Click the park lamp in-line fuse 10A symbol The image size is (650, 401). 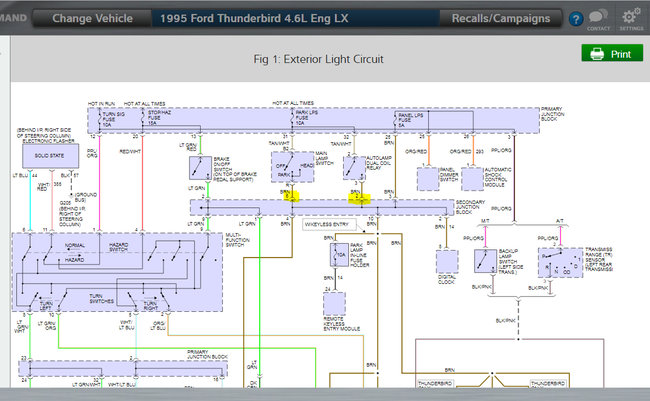pyautogui.click(x=339, y=255)
